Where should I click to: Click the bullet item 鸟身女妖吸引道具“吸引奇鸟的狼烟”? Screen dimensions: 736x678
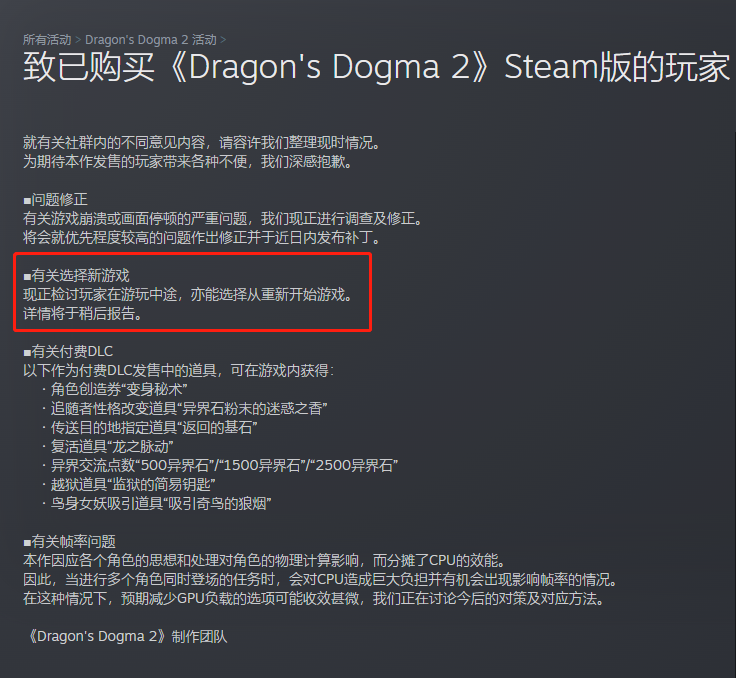pos(157,504)
